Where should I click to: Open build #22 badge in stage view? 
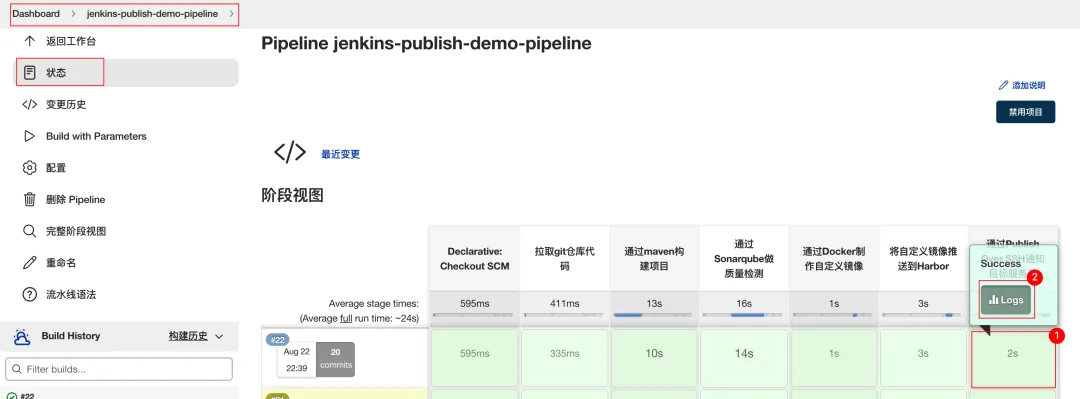click(278, 339)
